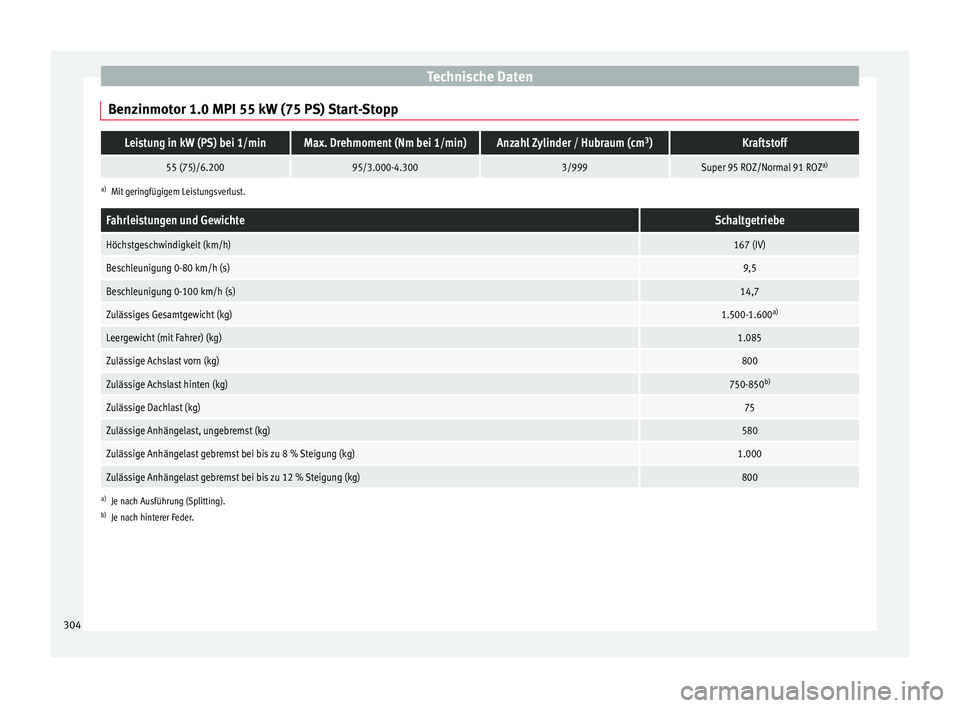Select the roof load value '75'

pyautogui.click(x=749, y=408)
